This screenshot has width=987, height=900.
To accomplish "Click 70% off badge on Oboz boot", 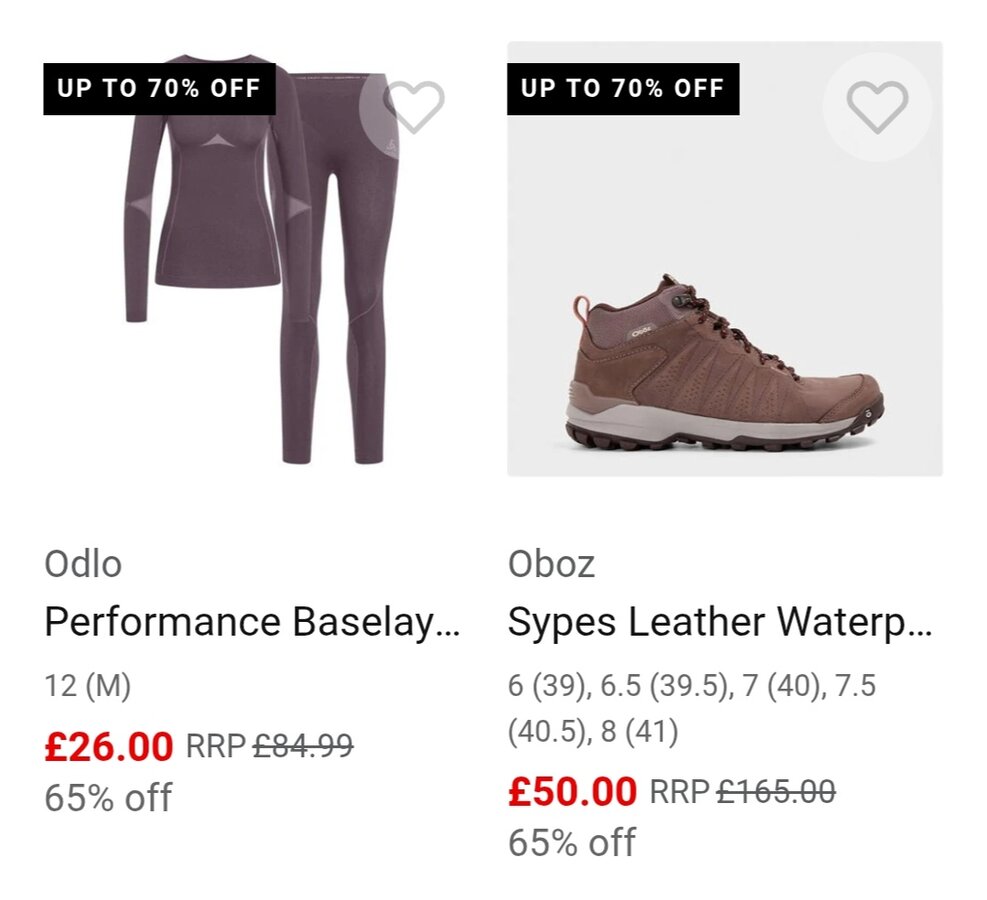I will (x=622, y=88).
